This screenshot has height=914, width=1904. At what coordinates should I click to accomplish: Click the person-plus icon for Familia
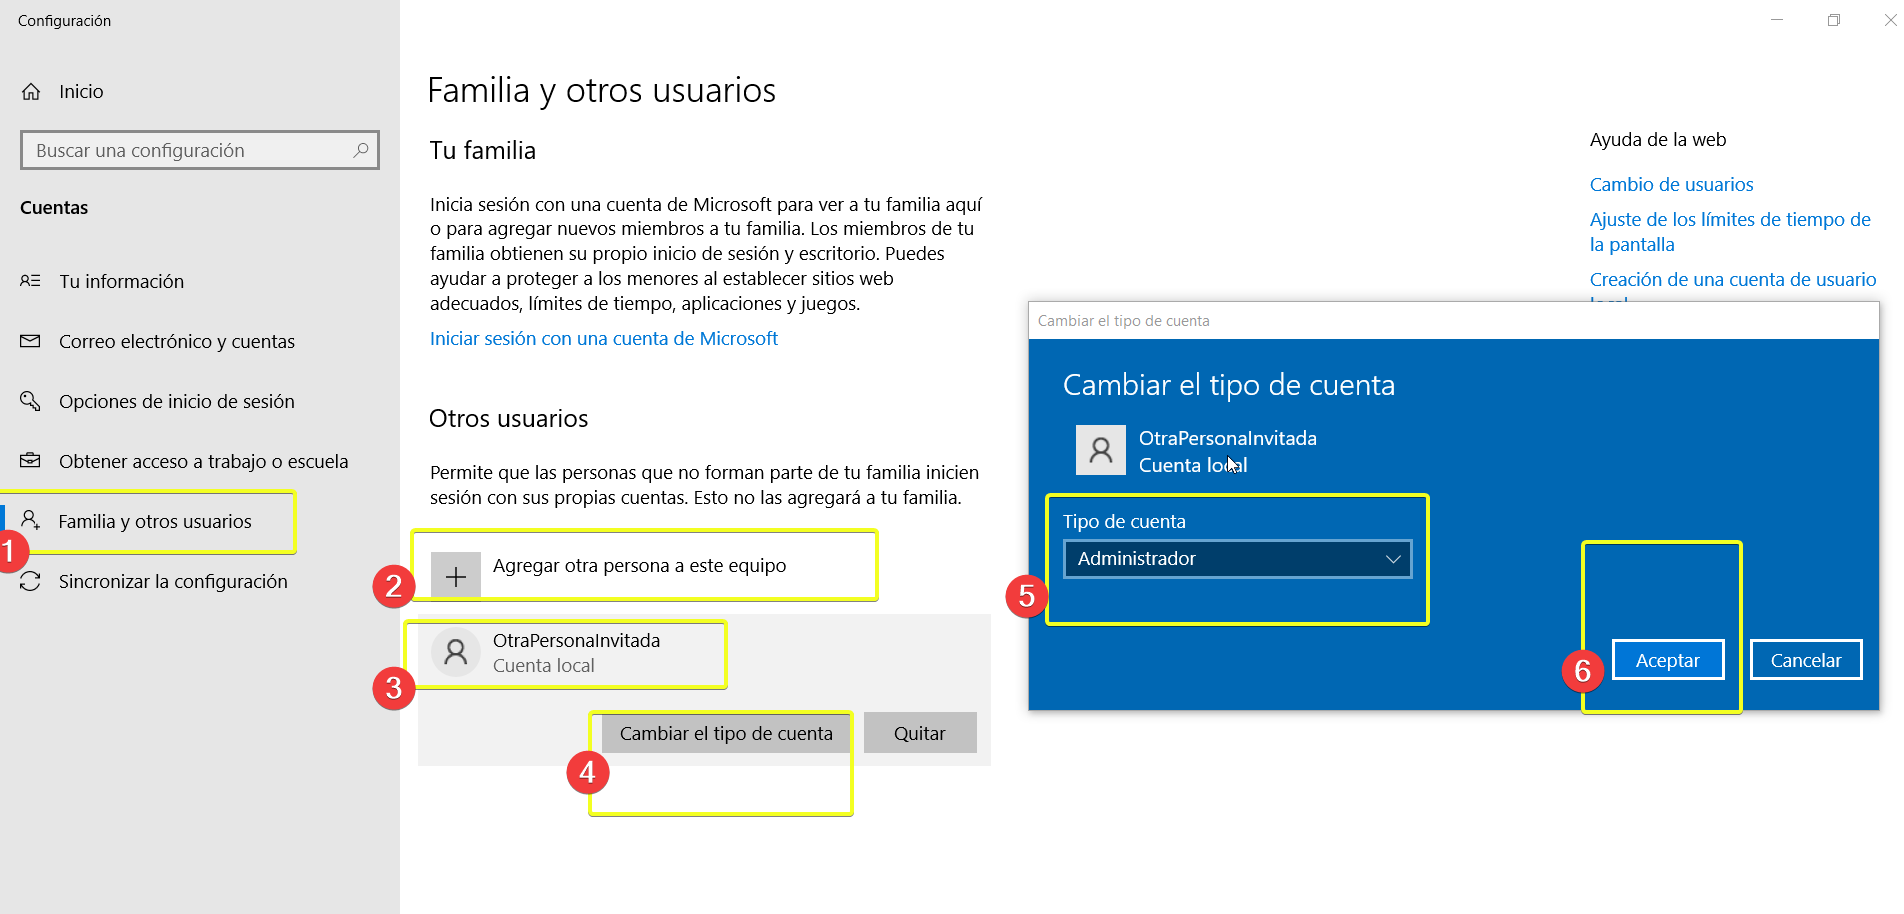31,520
